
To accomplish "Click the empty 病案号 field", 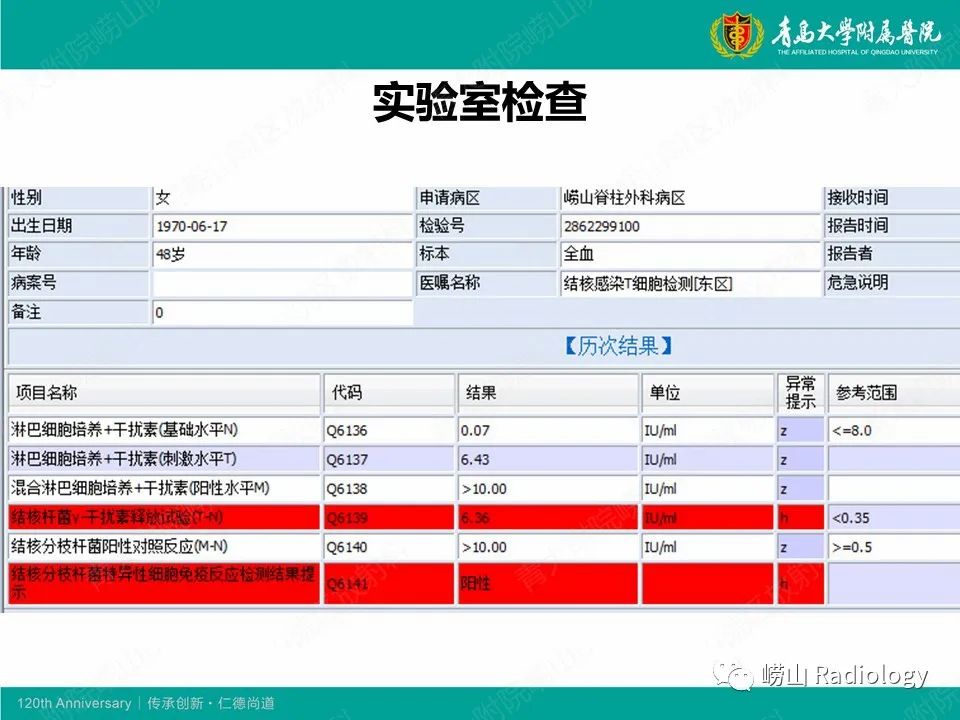I will pyautogui.click(x=282, y=283).
